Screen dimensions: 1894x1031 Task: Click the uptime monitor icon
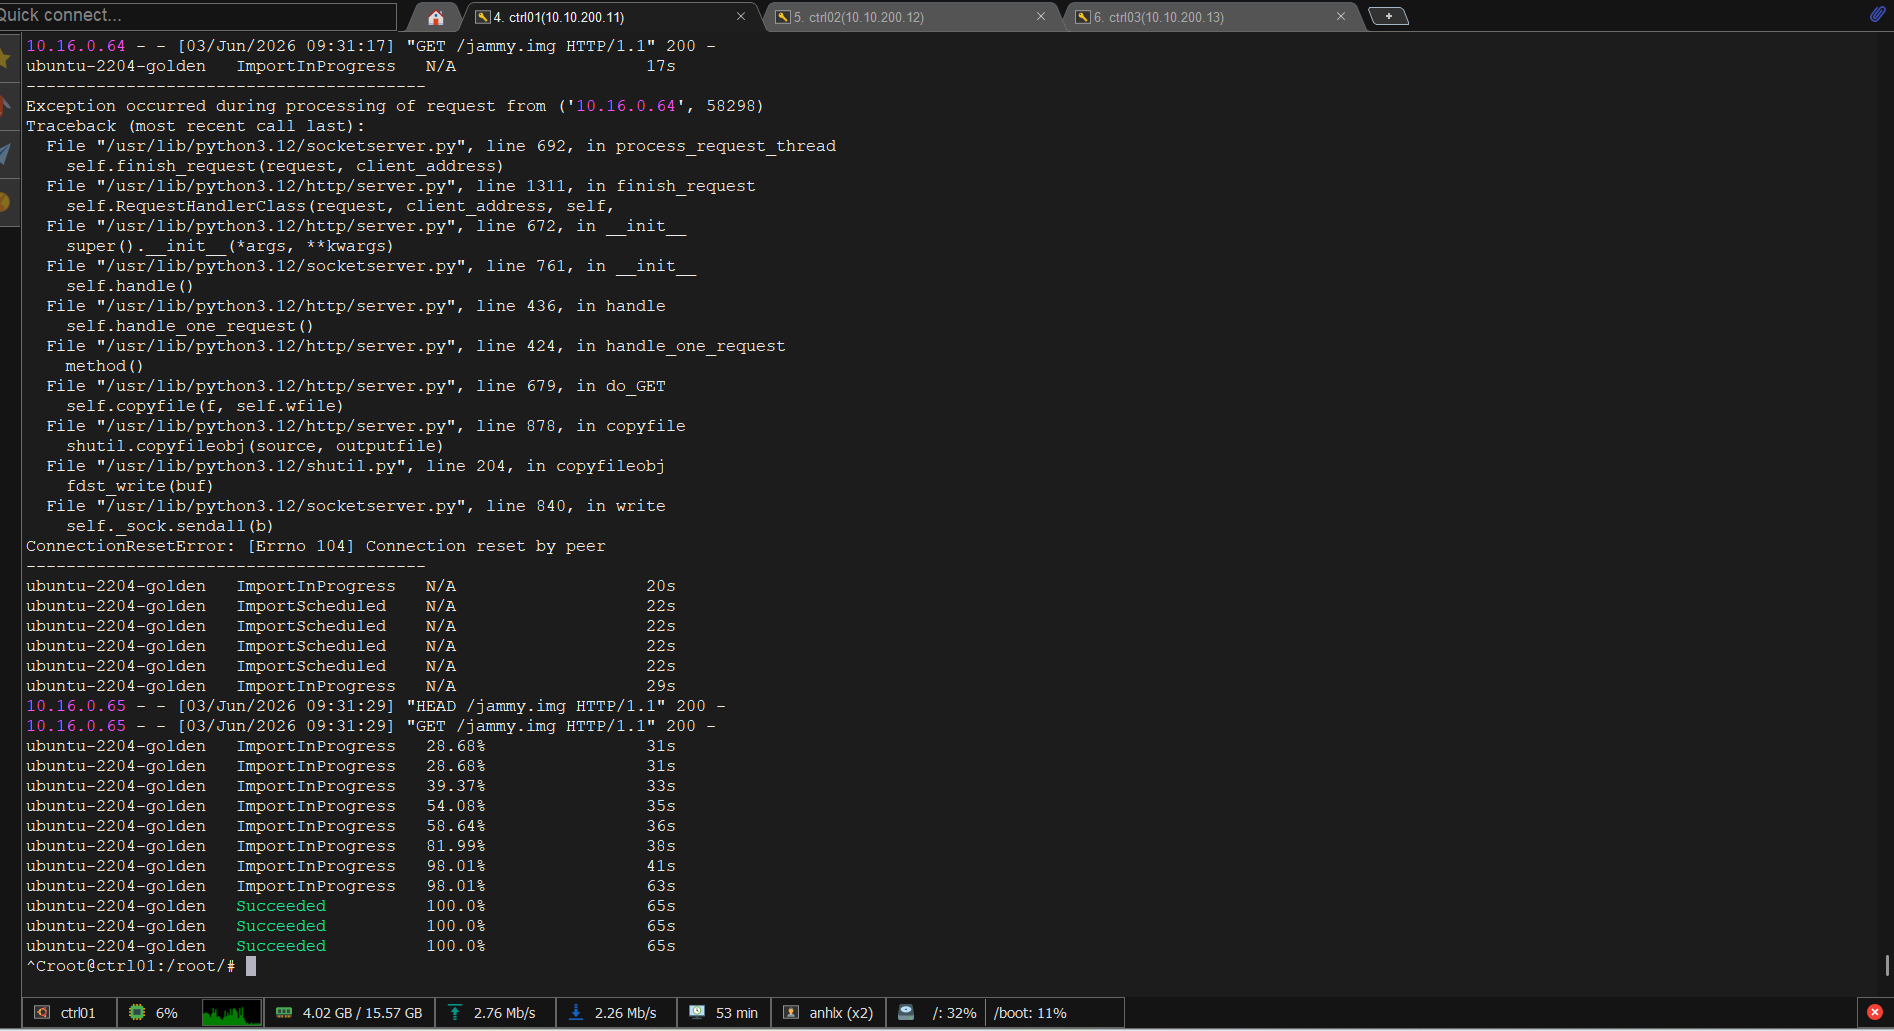[697, 1012]
